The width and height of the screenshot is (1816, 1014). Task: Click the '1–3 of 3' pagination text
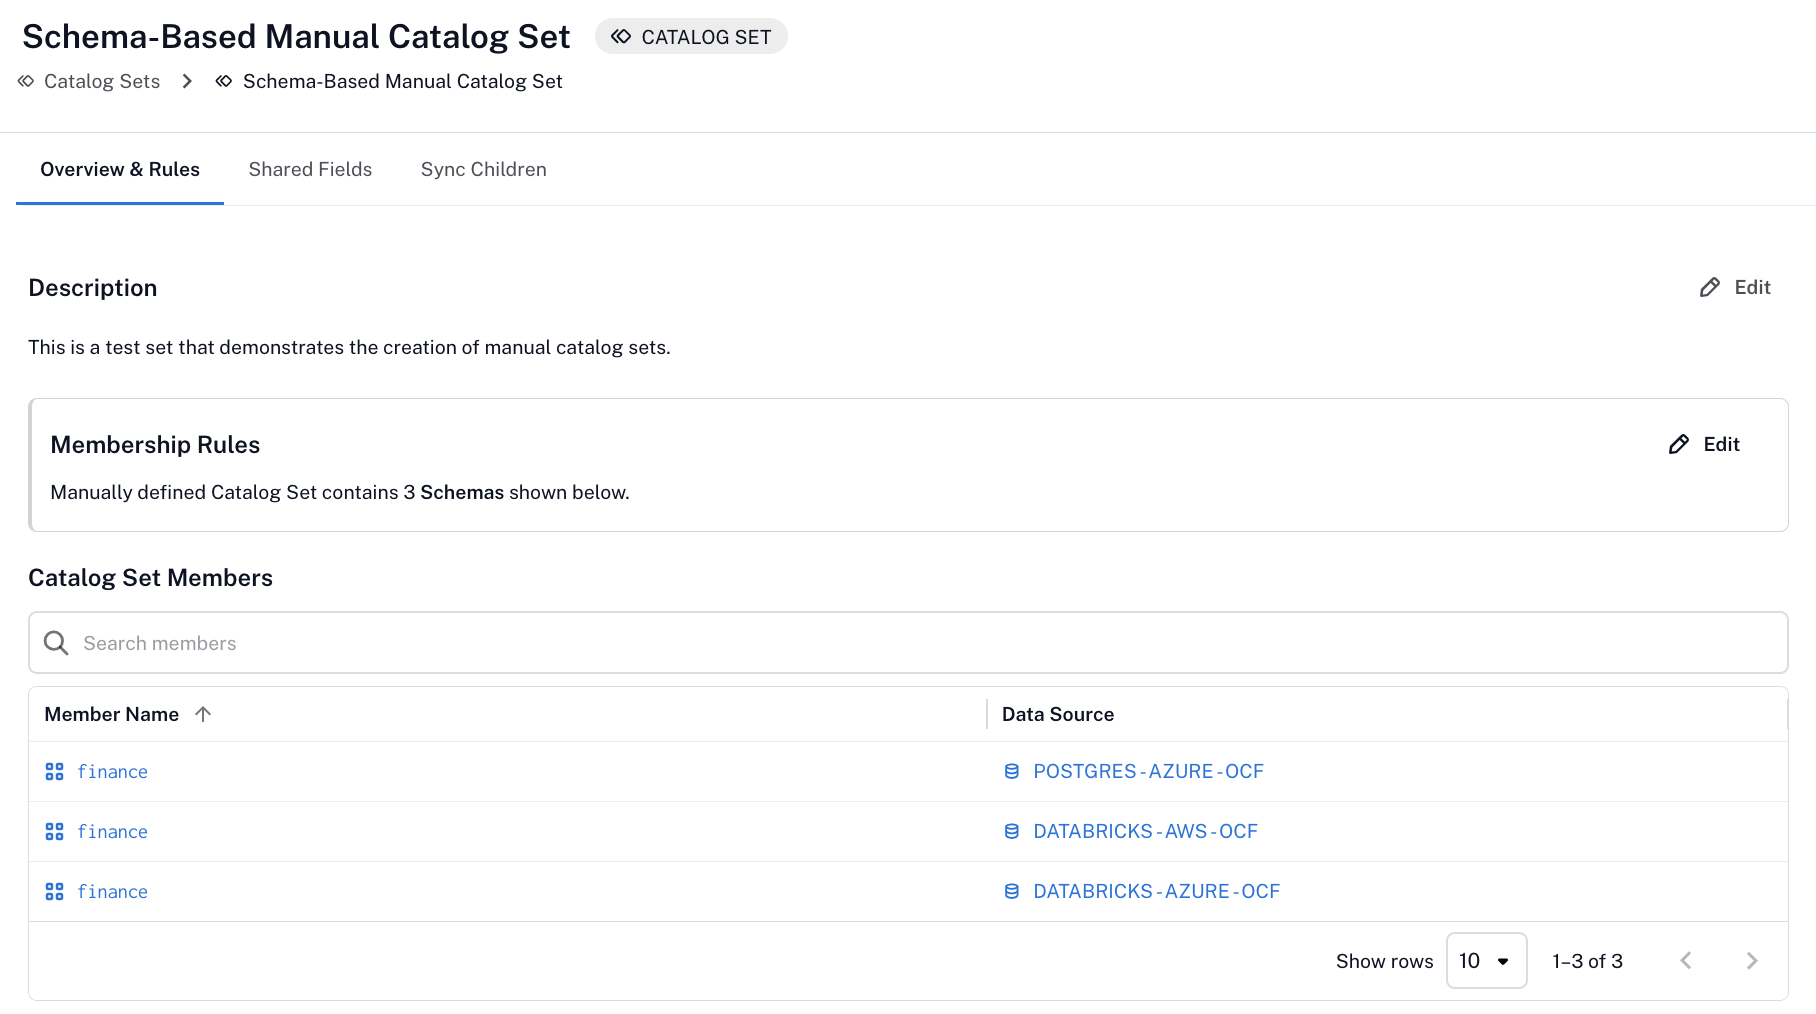1587,961
